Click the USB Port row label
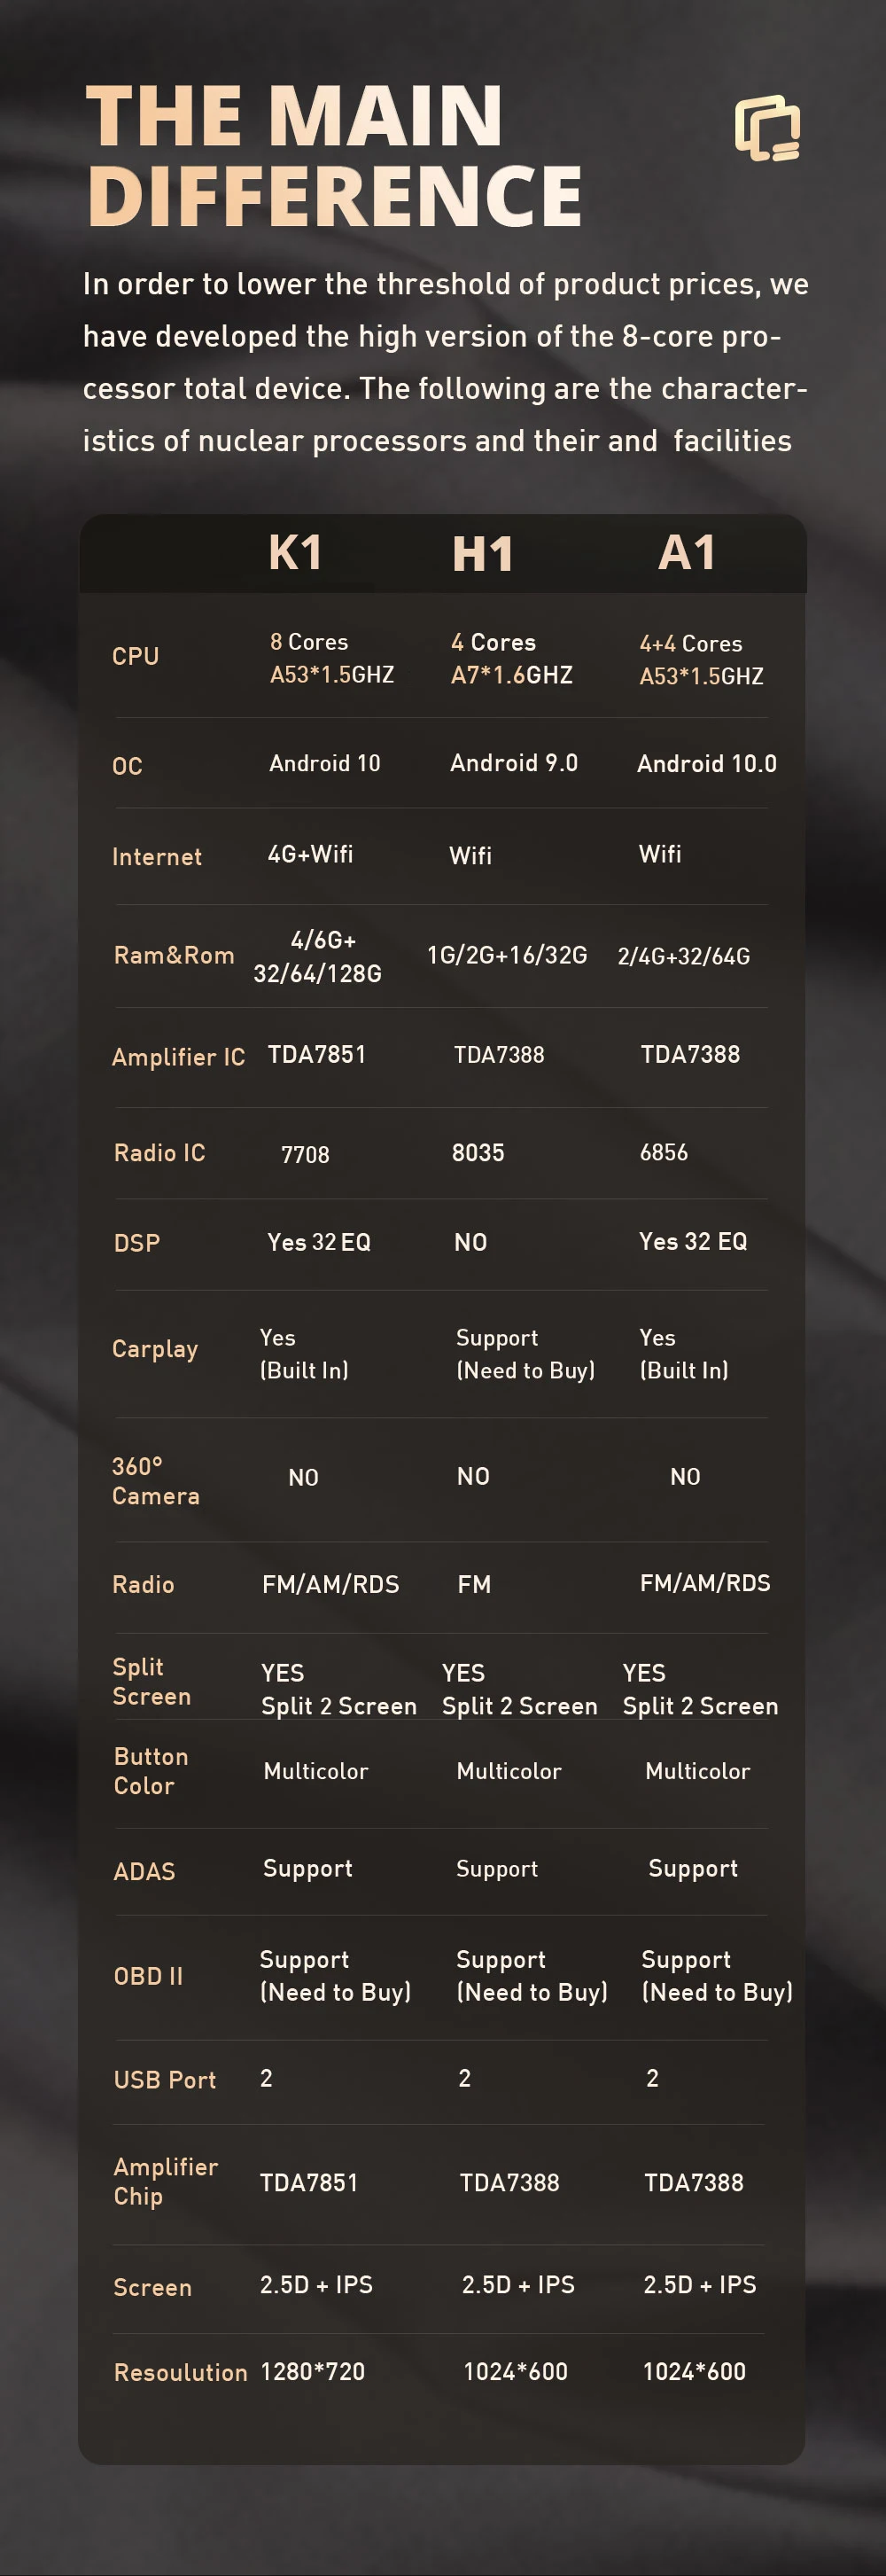Viewport: 886px width, 2576px height. coord(165,2080)
